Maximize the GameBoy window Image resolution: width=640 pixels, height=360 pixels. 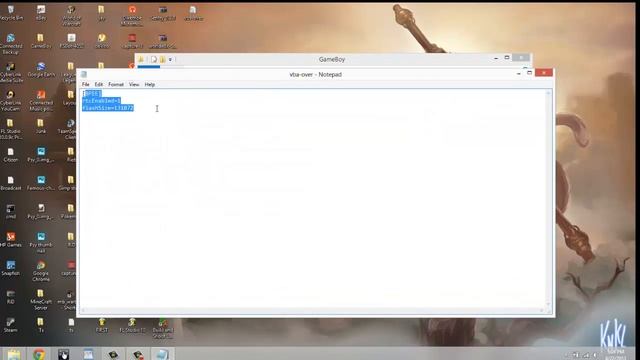507,58
